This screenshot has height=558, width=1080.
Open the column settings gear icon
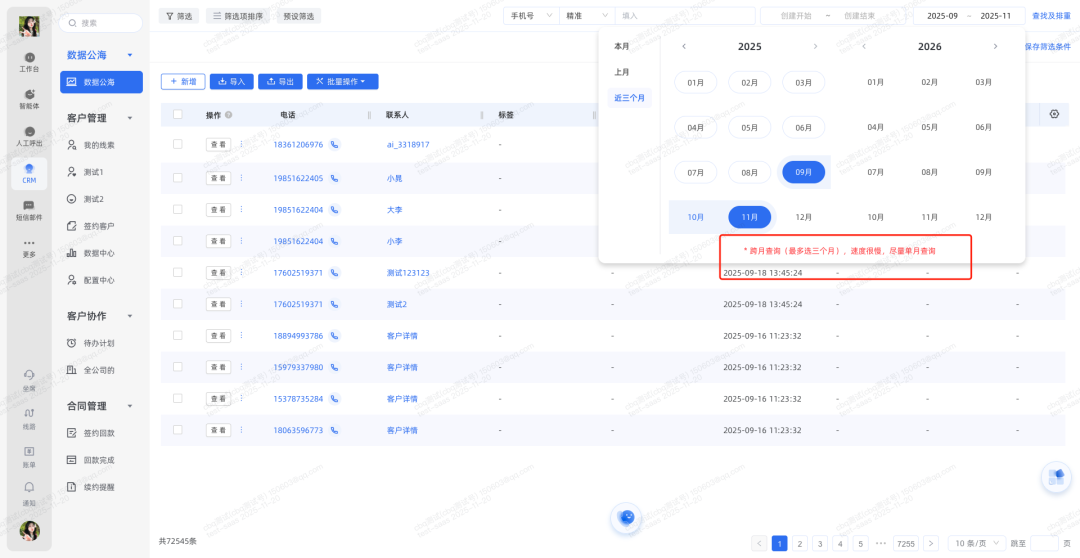1053,115
